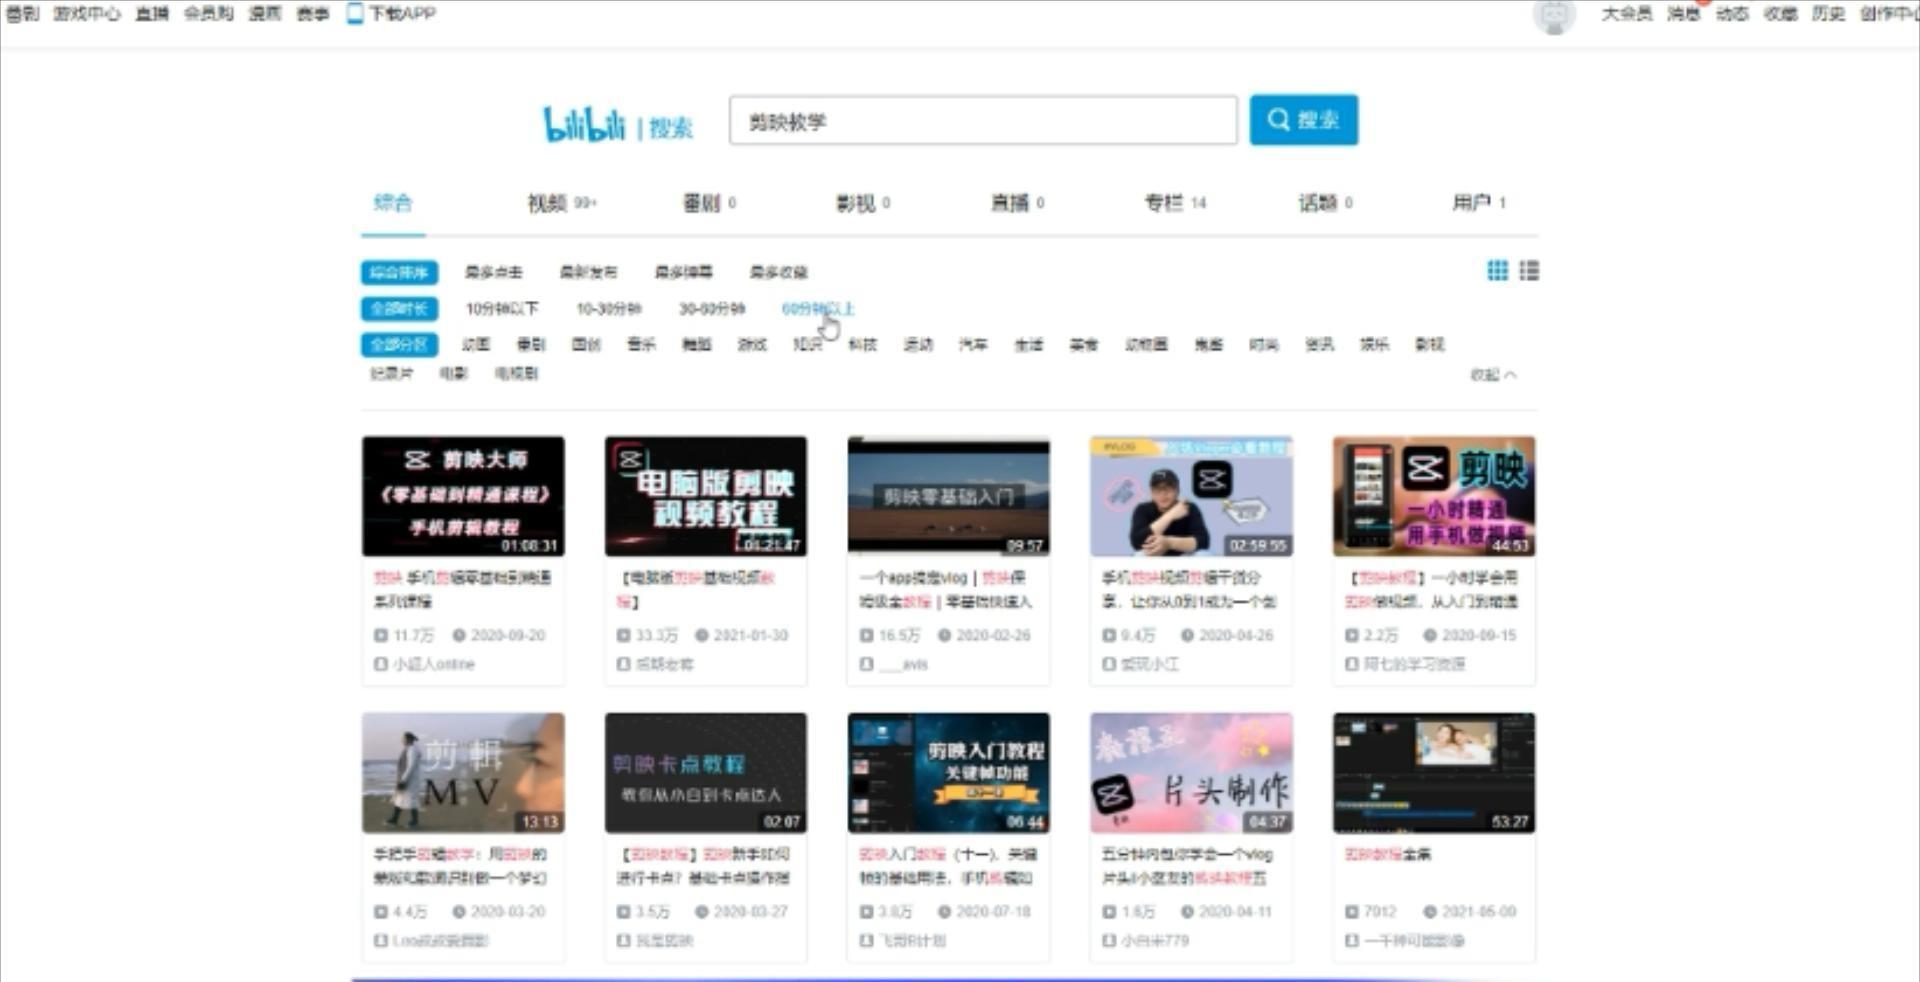Select the 综合排序 sort option
Screen dimensions: 1920x982
click(399, 272)
